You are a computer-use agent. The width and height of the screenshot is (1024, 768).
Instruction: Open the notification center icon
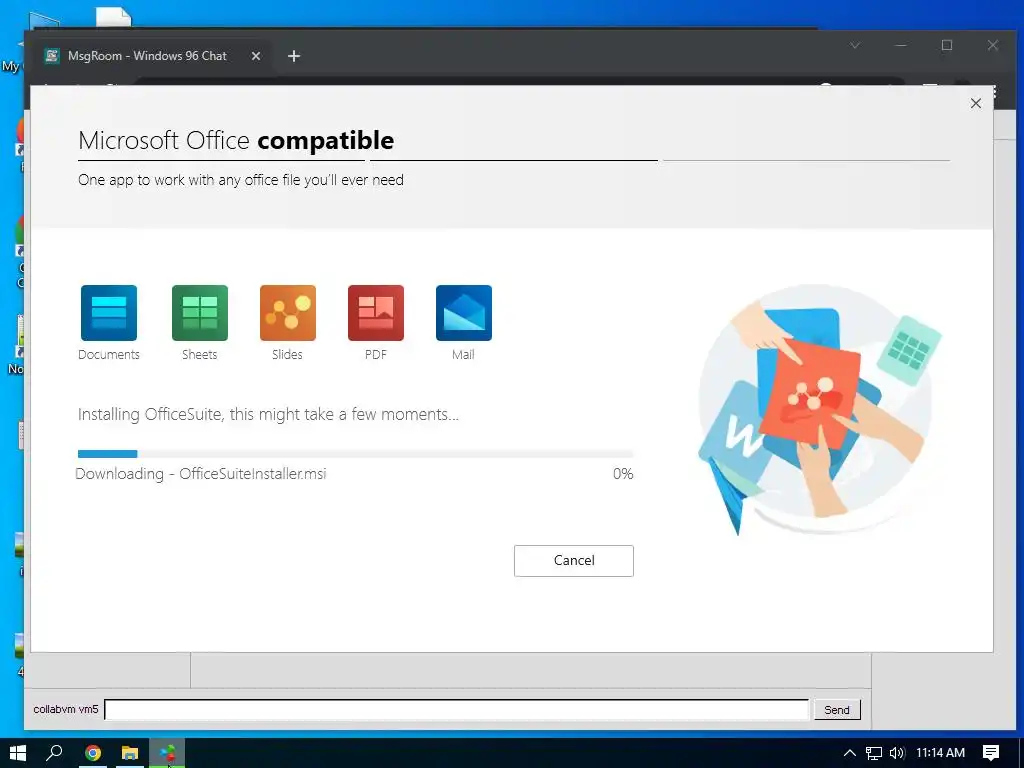(991, 753)
